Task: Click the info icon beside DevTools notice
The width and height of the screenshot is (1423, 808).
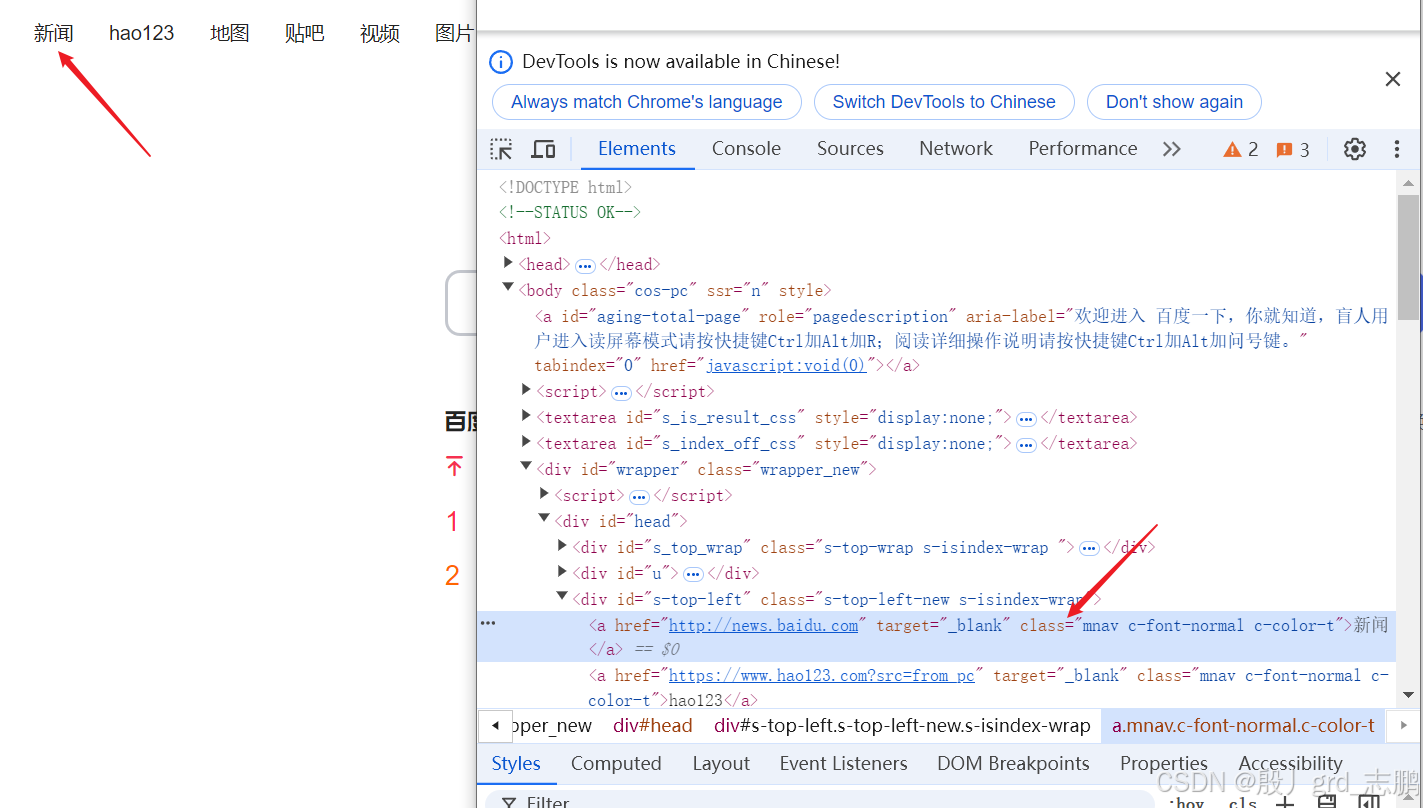Action: (501, 62)
